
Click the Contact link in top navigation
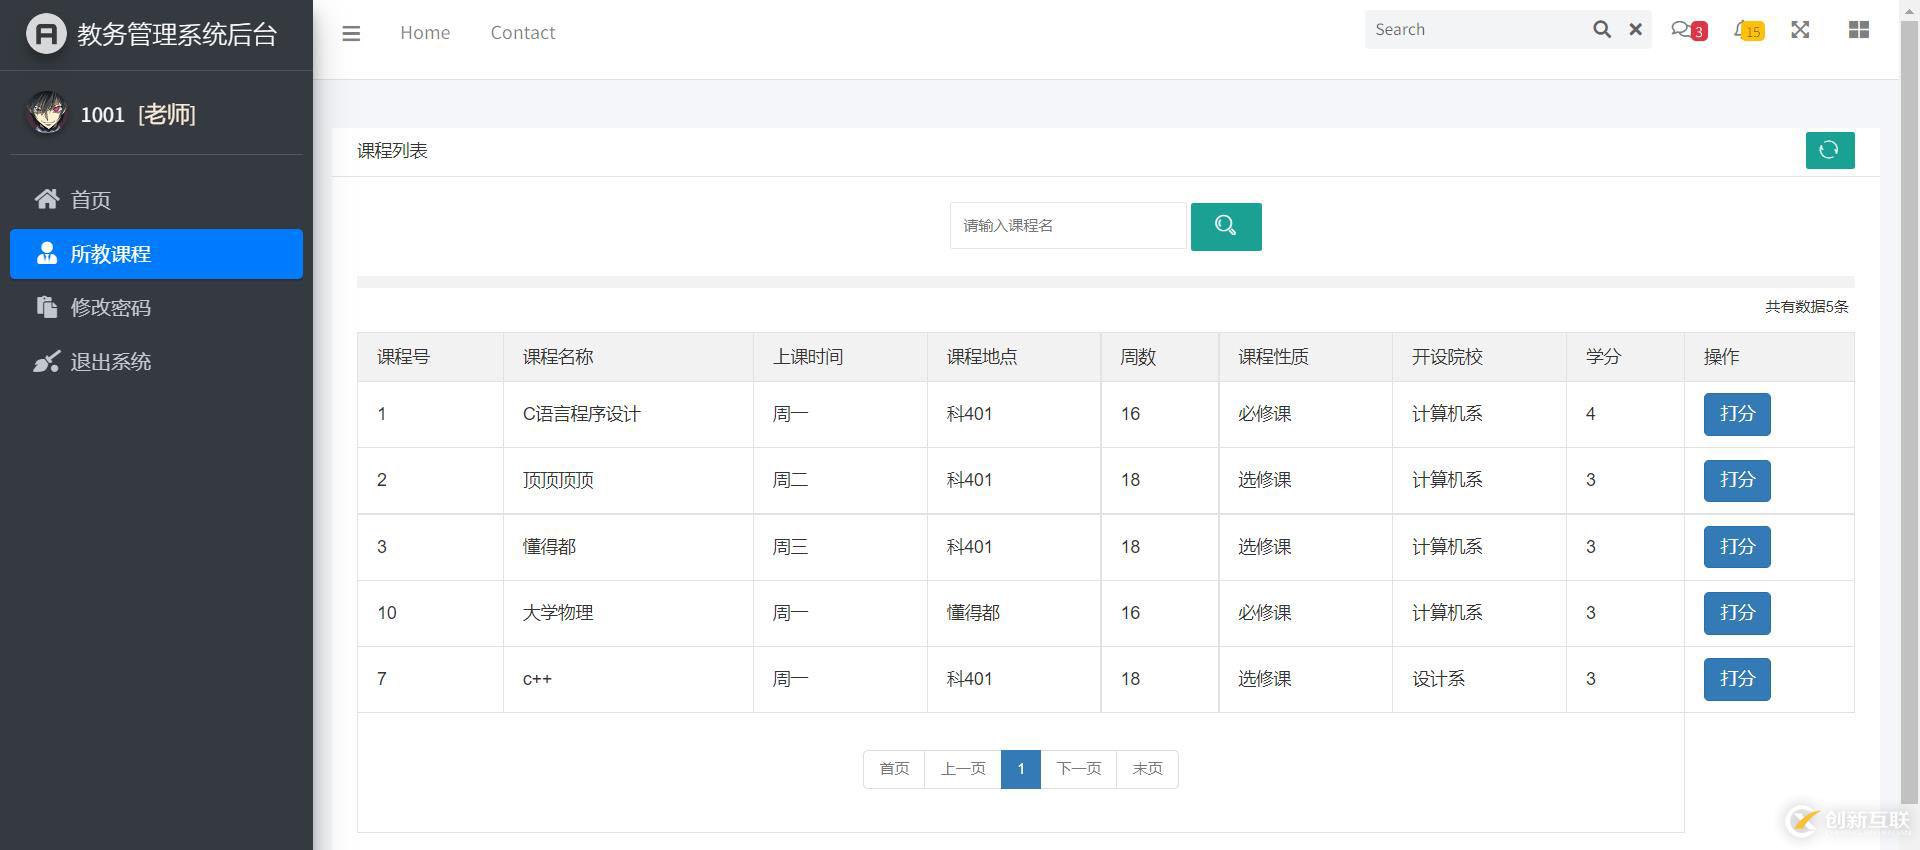click(522, 33)
